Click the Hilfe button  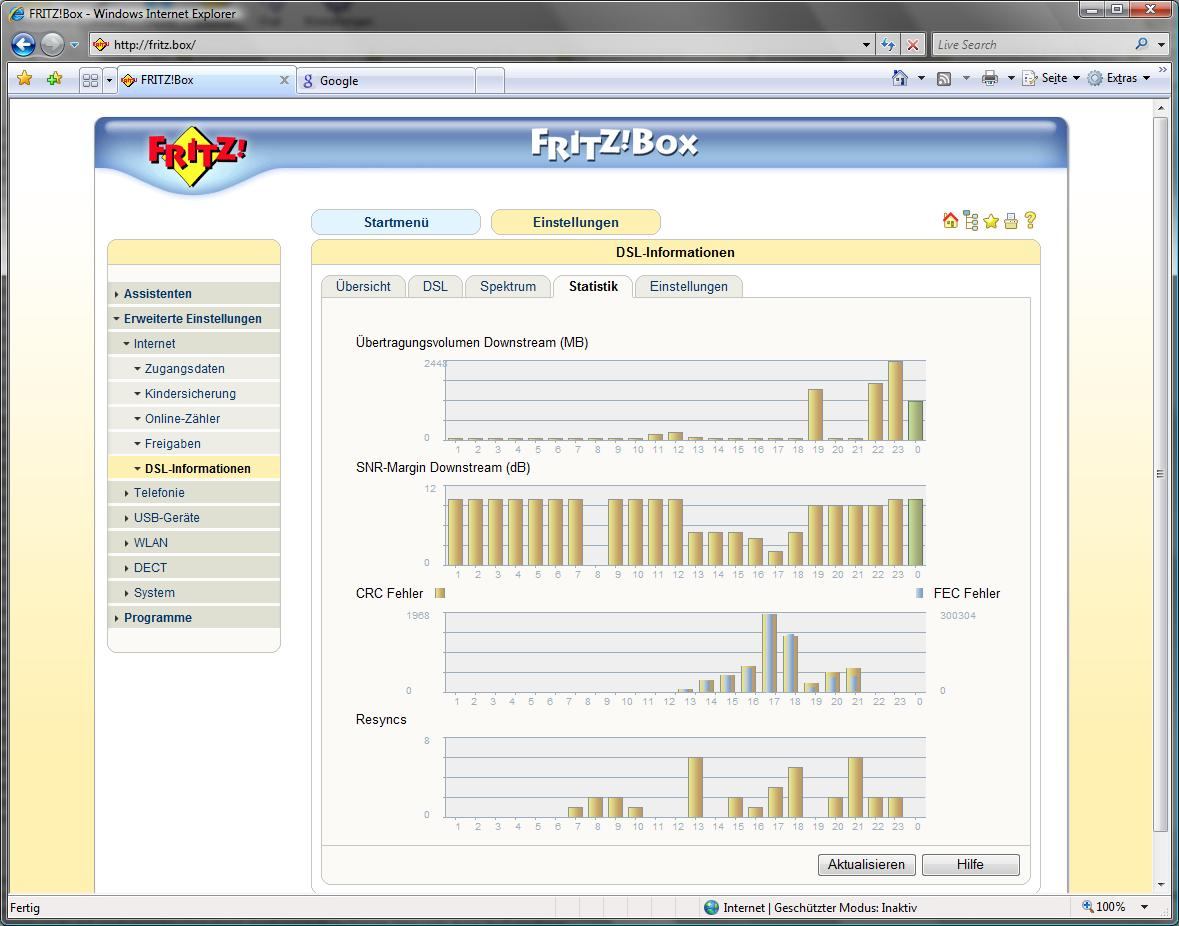[971, 864]
